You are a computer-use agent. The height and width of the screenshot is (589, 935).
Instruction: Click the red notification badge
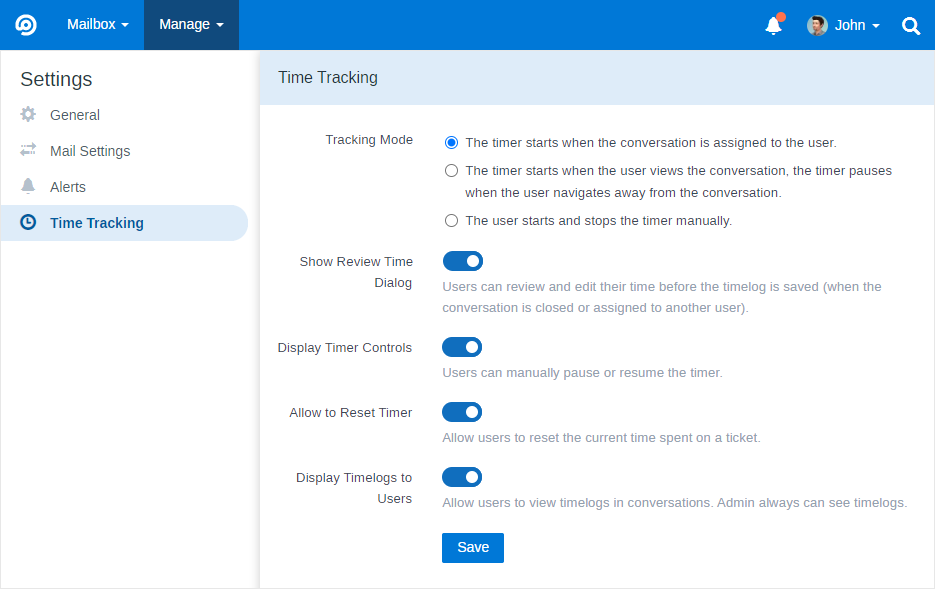(782, 15)
